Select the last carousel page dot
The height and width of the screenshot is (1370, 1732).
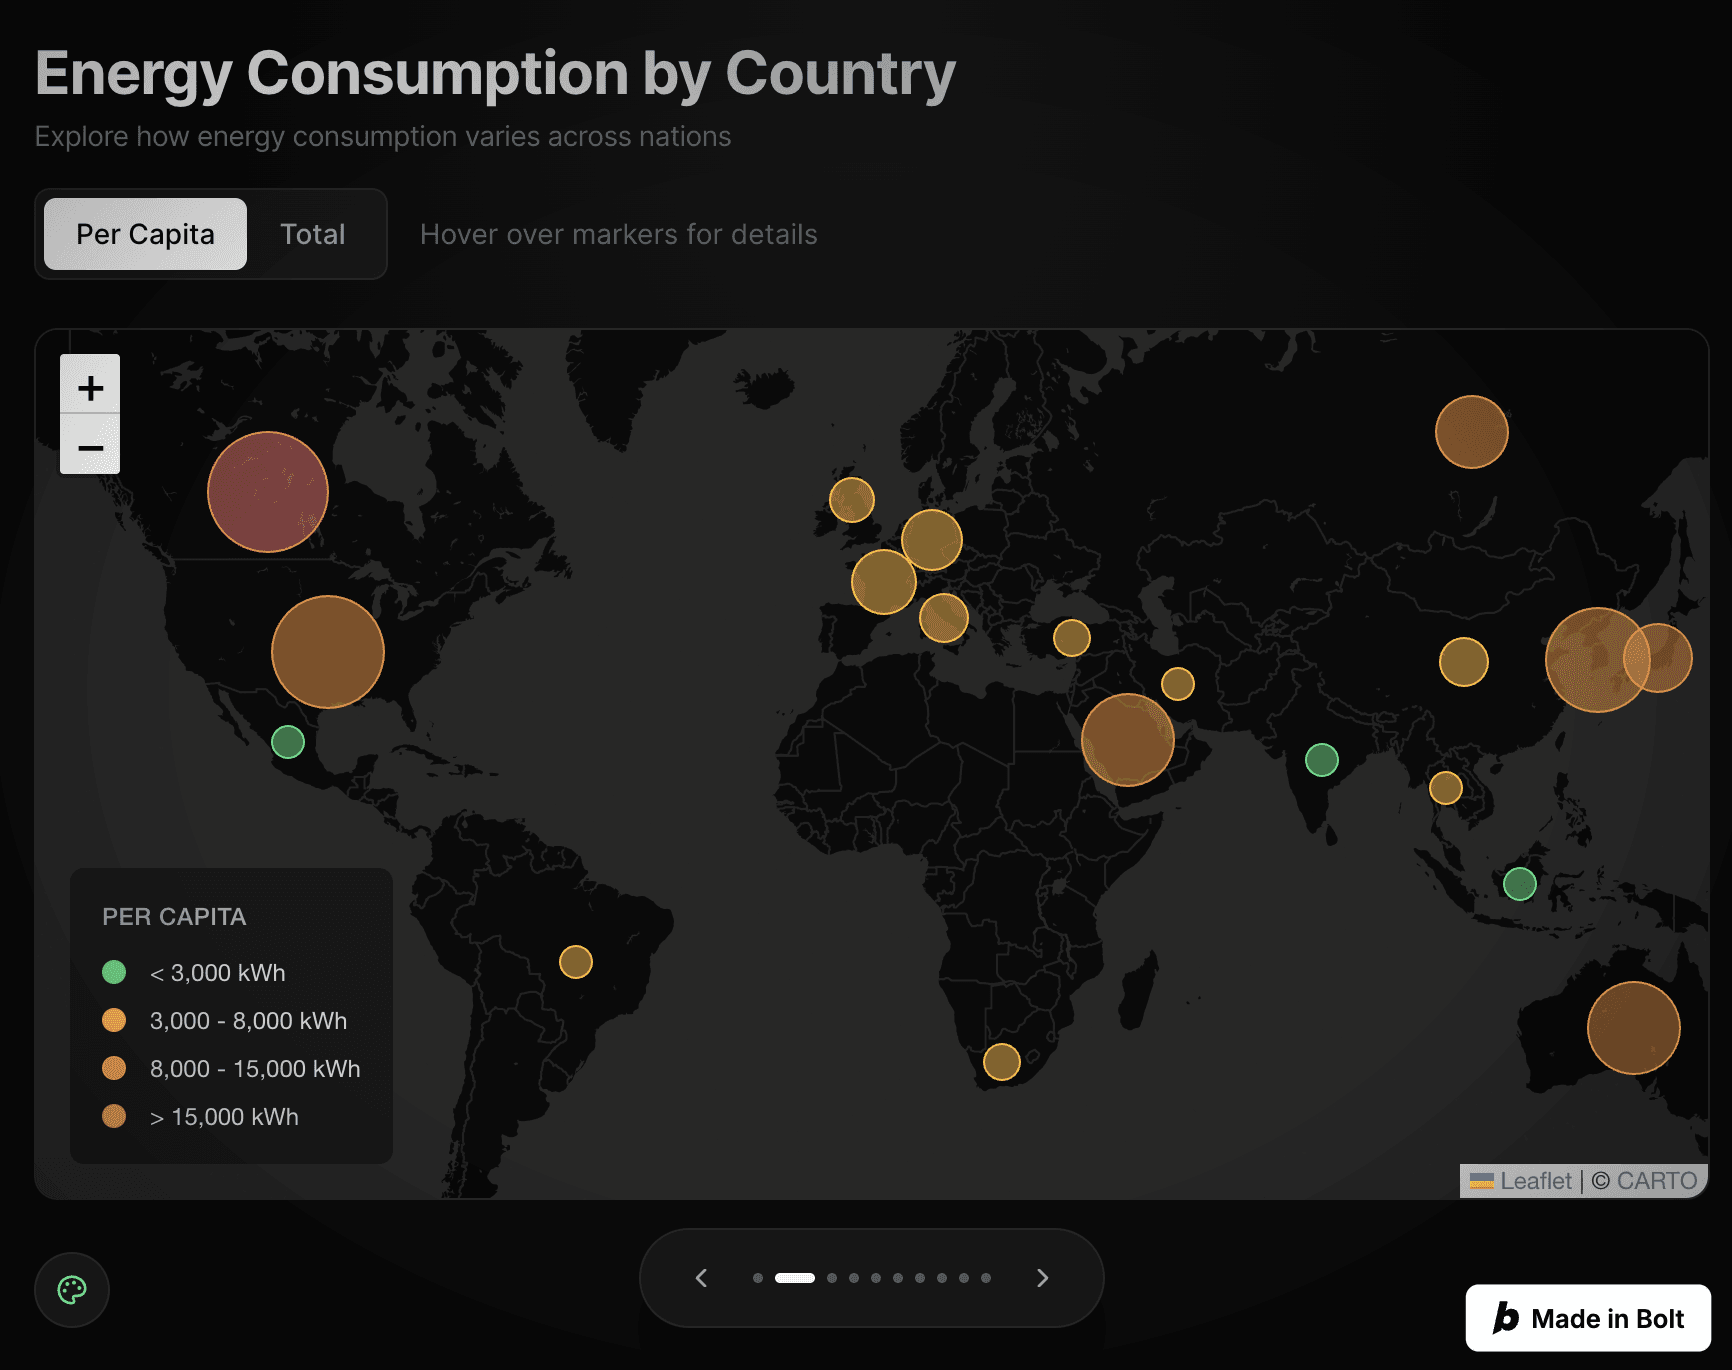985,1277
